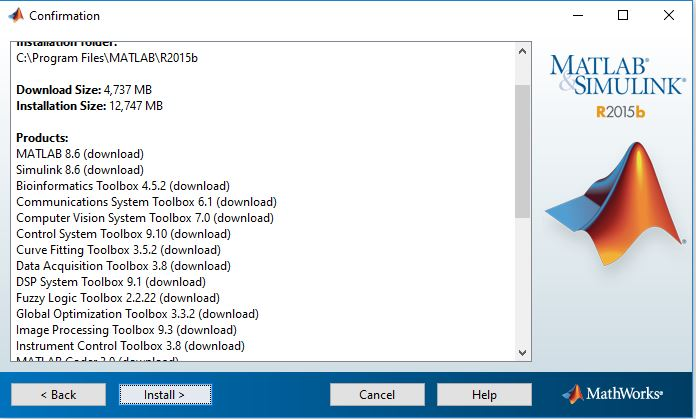The height and width of the screenshot is (419, 696).
Task: Open the Help button
Action: point(484,395)
